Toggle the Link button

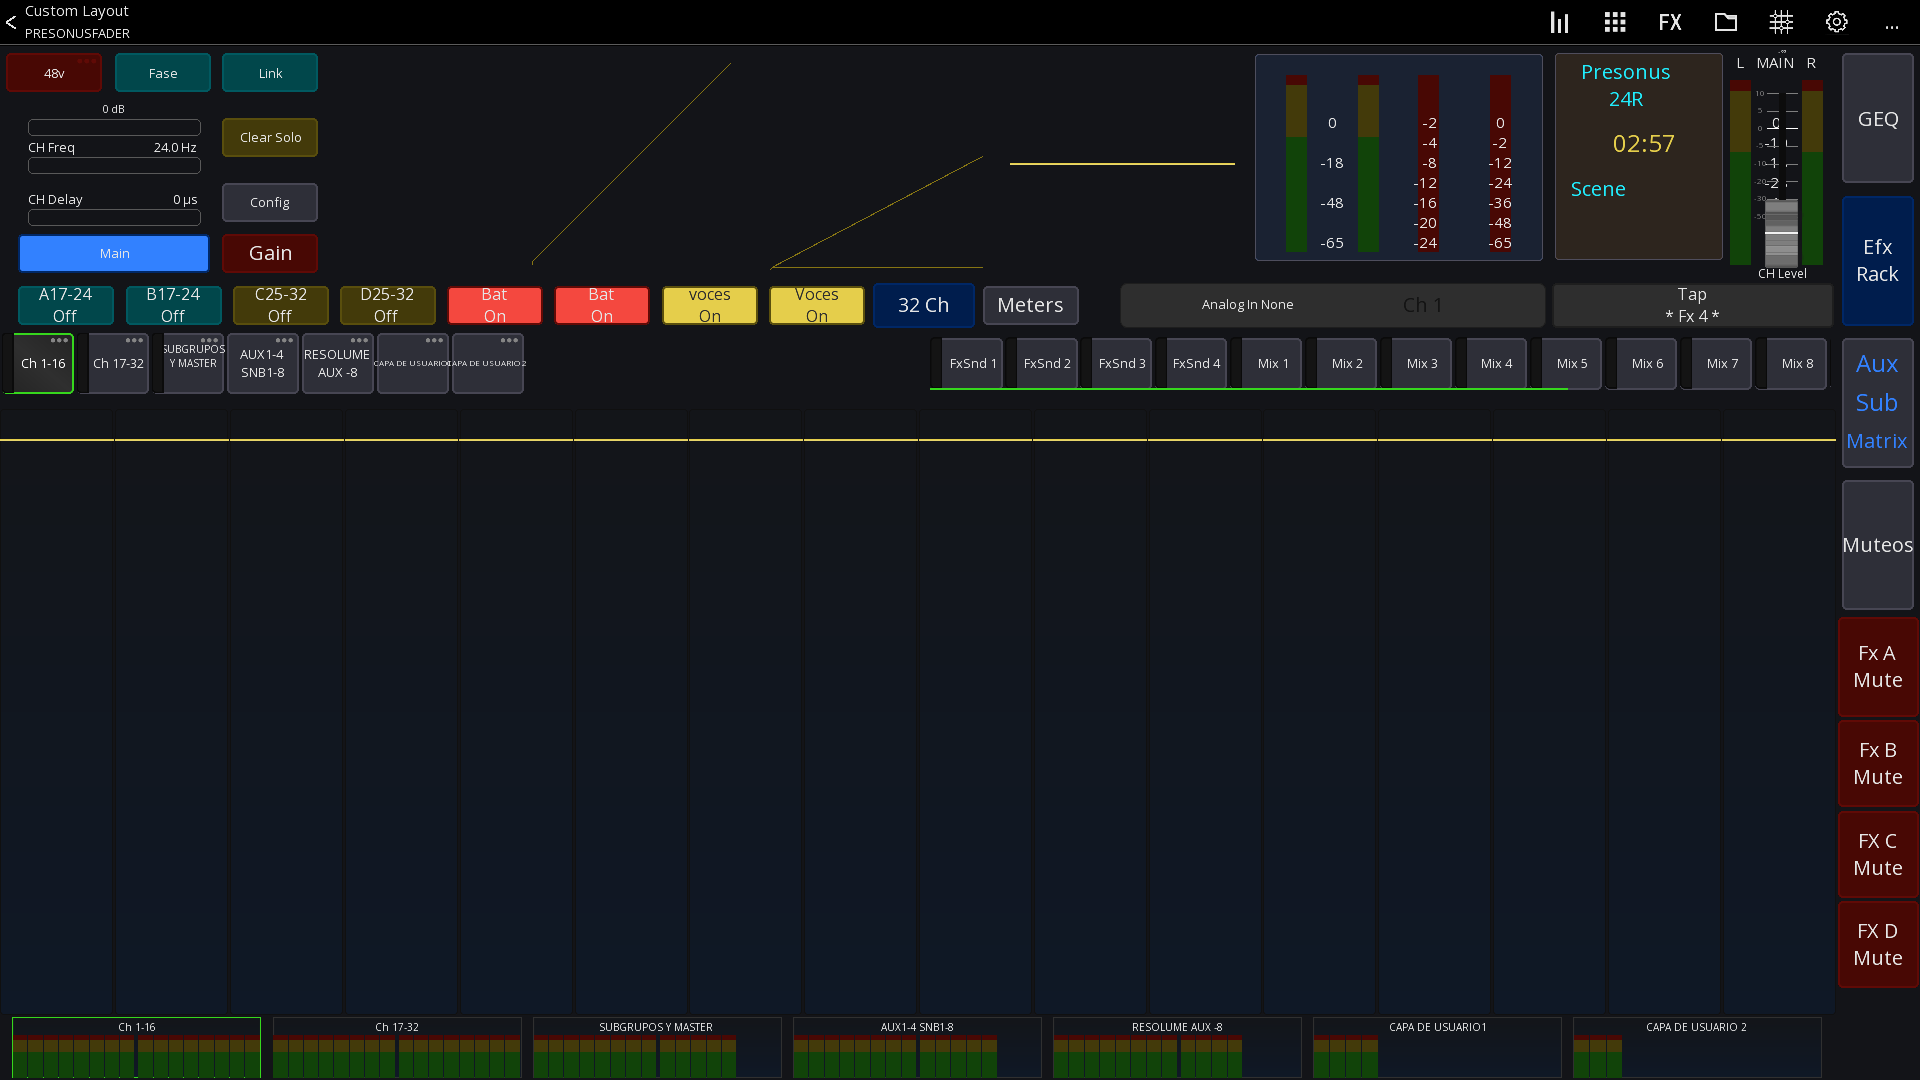point(270,73)
